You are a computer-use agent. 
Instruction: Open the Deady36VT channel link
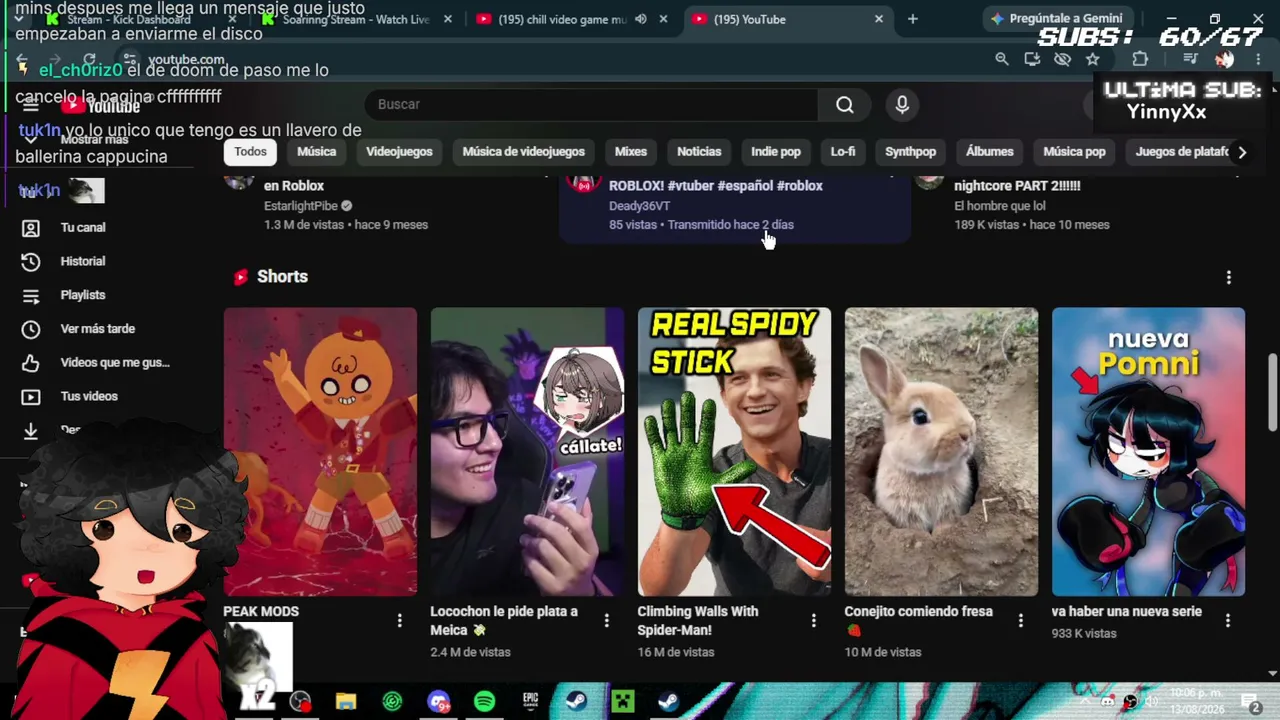(639, 206)
